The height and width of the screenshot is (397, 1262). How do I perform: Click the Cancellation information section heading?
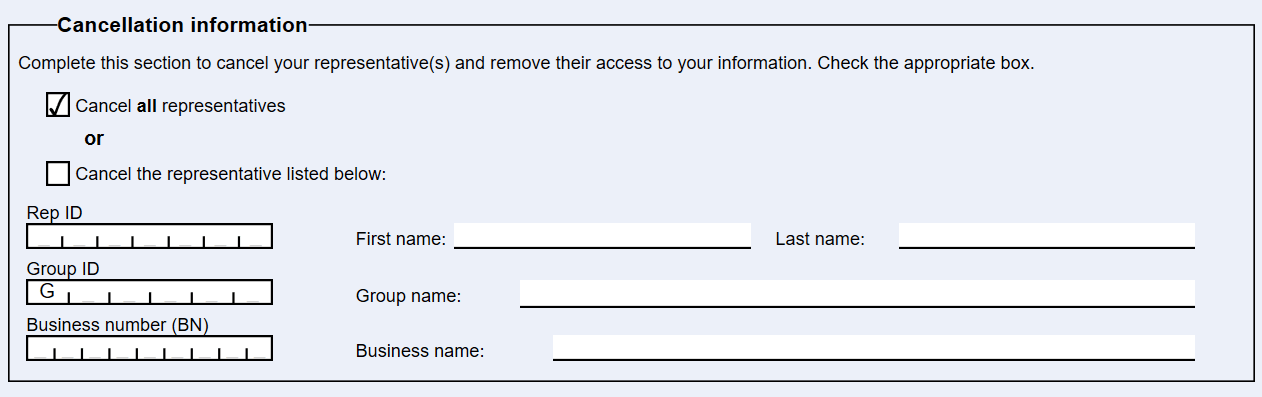point(183,25)
